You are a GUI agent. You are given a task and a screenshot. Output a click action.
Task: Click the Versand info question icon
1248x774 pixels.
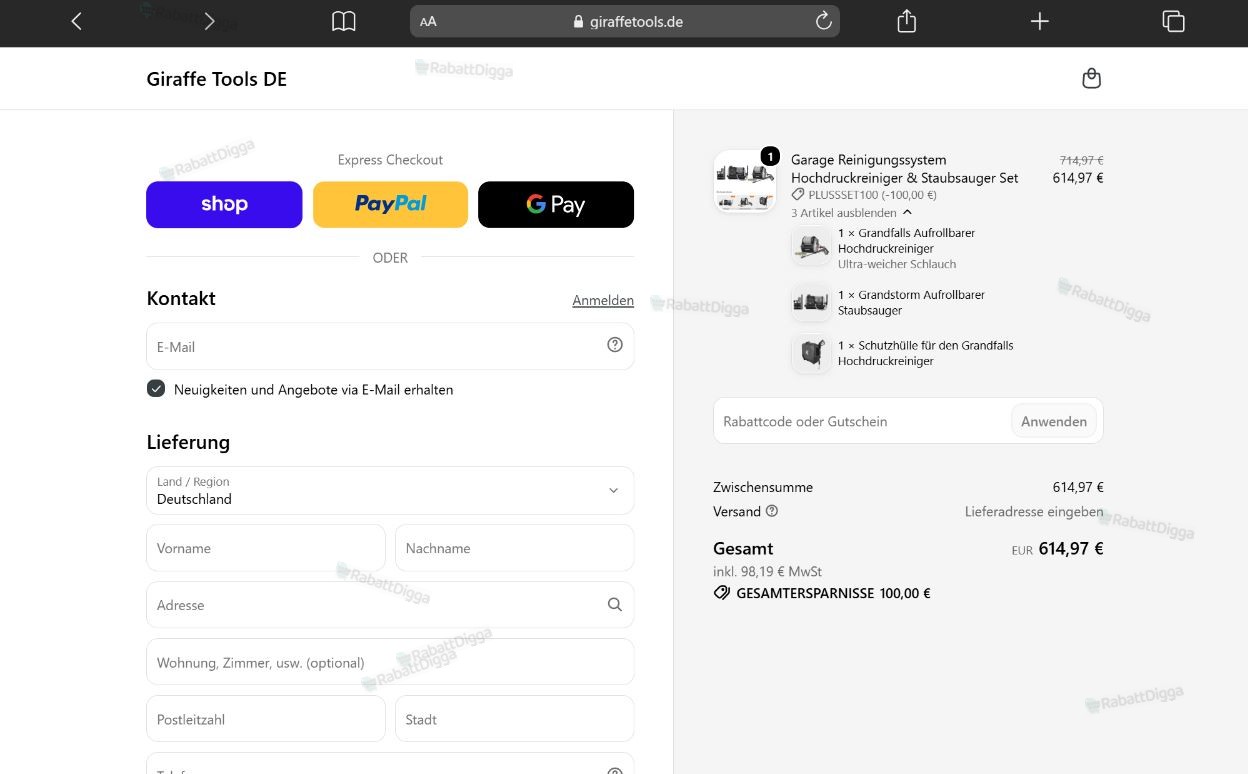[x=772, y=511]
